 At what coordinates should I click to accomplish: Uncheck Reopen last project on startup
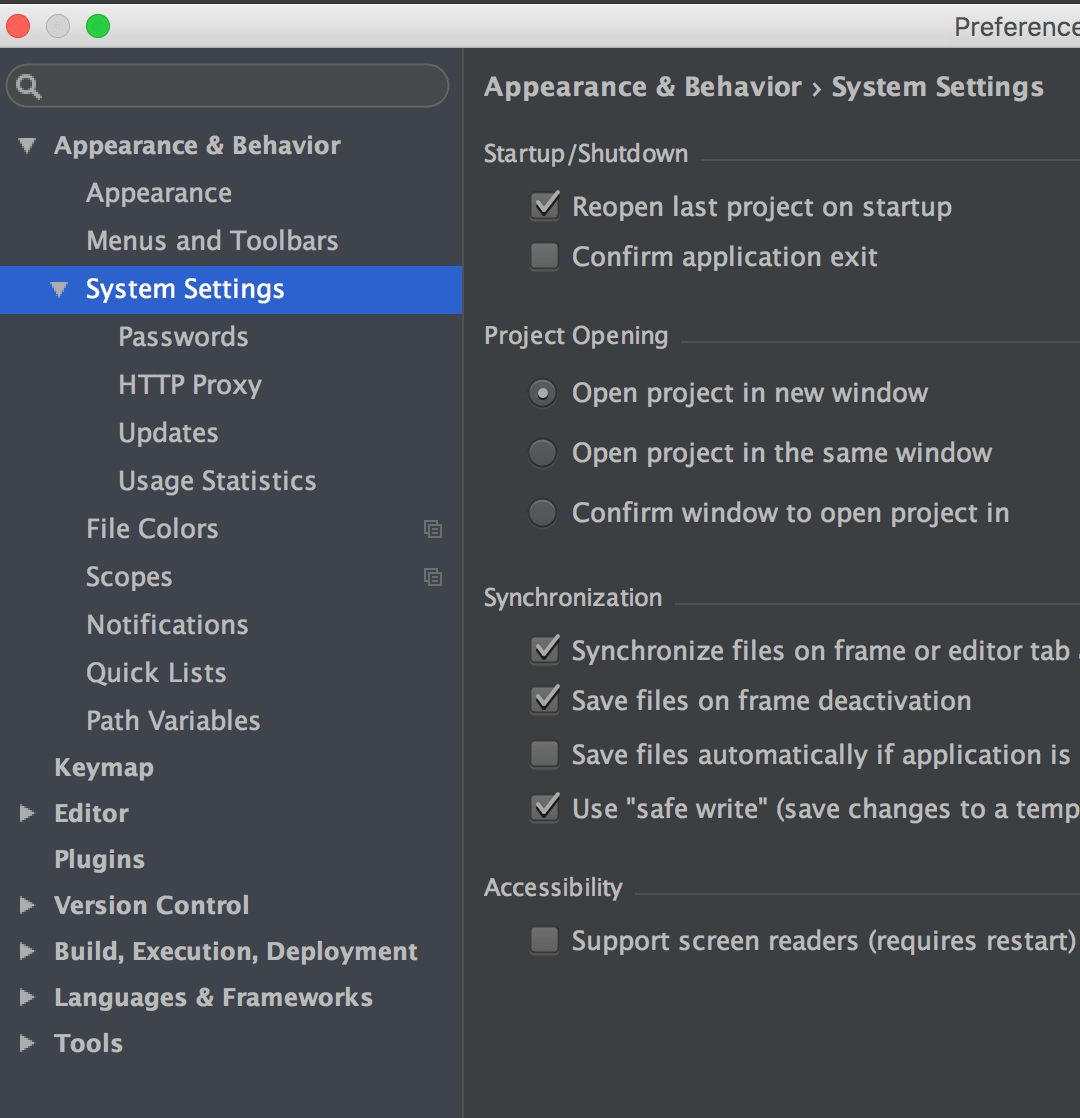point(544,207)
